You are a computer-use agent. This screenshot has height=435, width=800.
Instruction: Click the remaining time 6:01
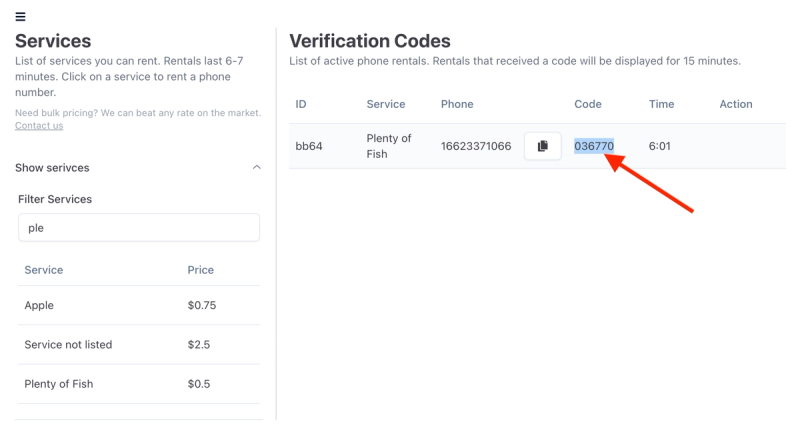[659, 146]
